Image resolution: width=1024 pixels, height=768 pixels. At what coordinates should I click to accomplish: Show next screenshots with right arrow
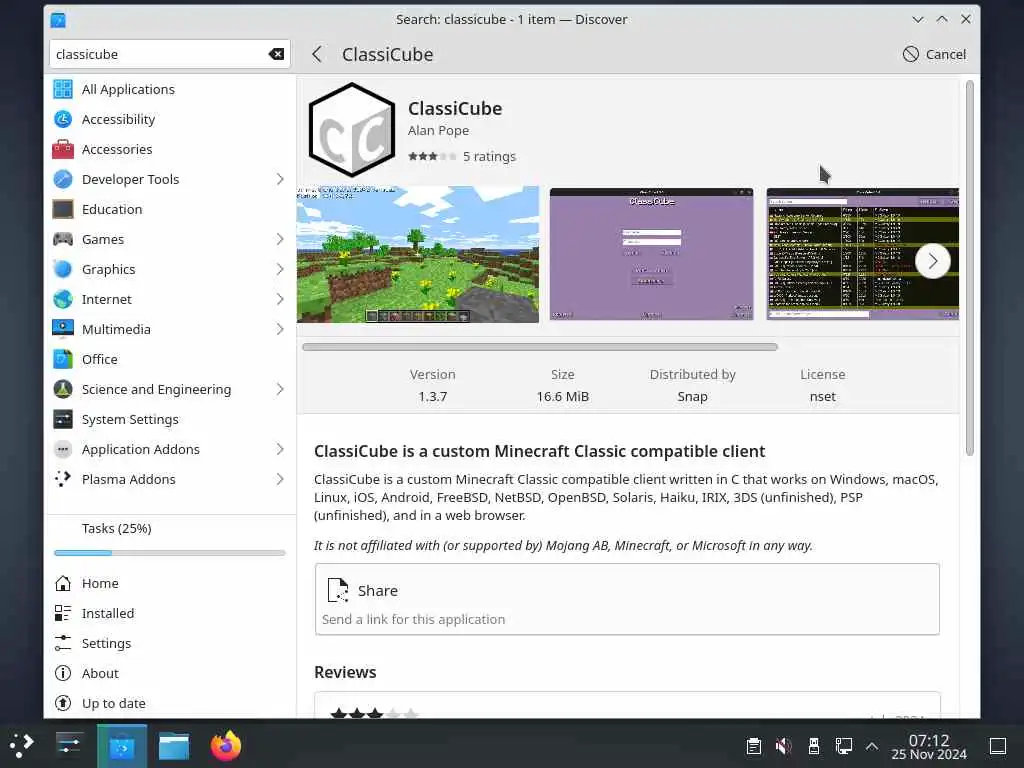click(933, 261)
